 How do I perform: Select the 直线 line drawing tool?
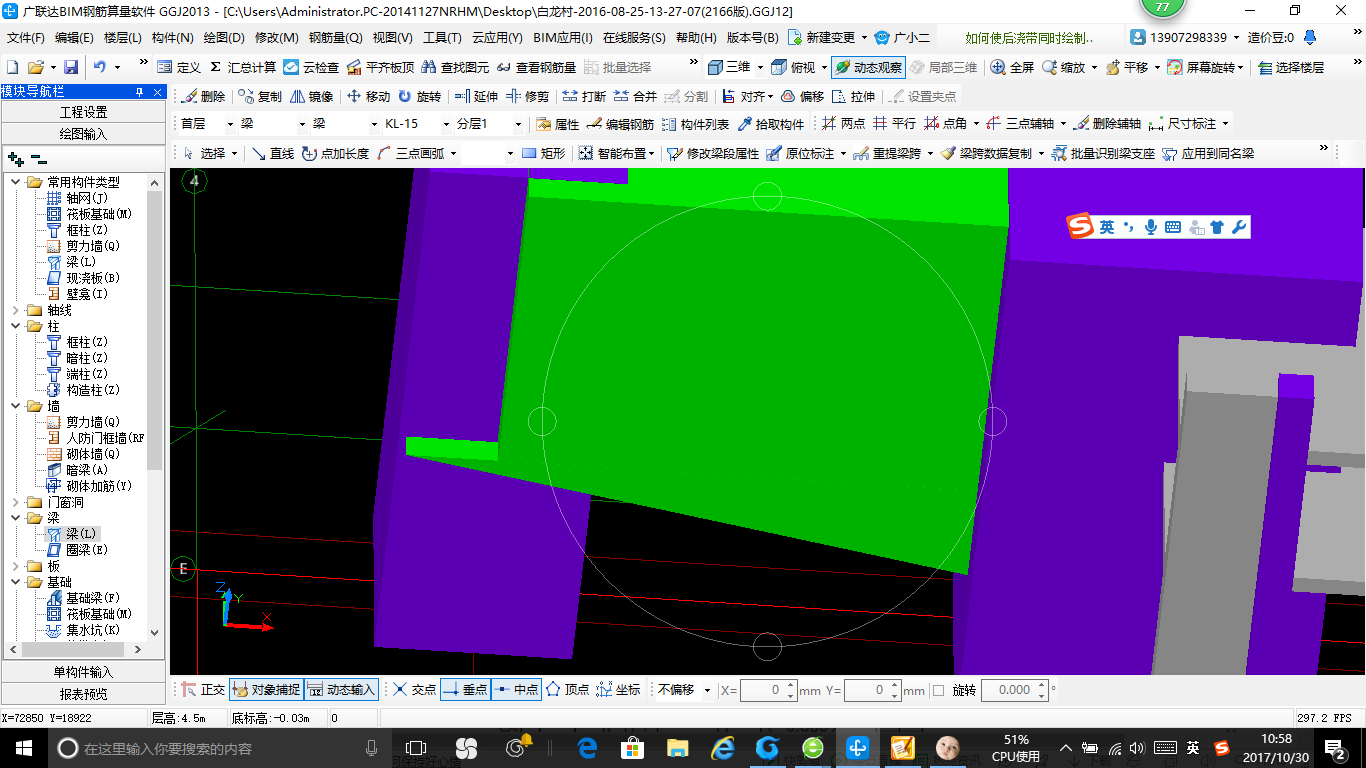273,154
